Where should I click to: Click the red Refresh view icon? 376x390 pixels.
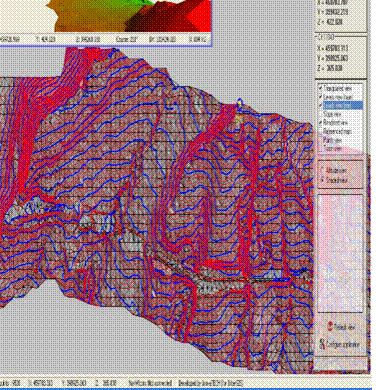click(x=330, y=327)
